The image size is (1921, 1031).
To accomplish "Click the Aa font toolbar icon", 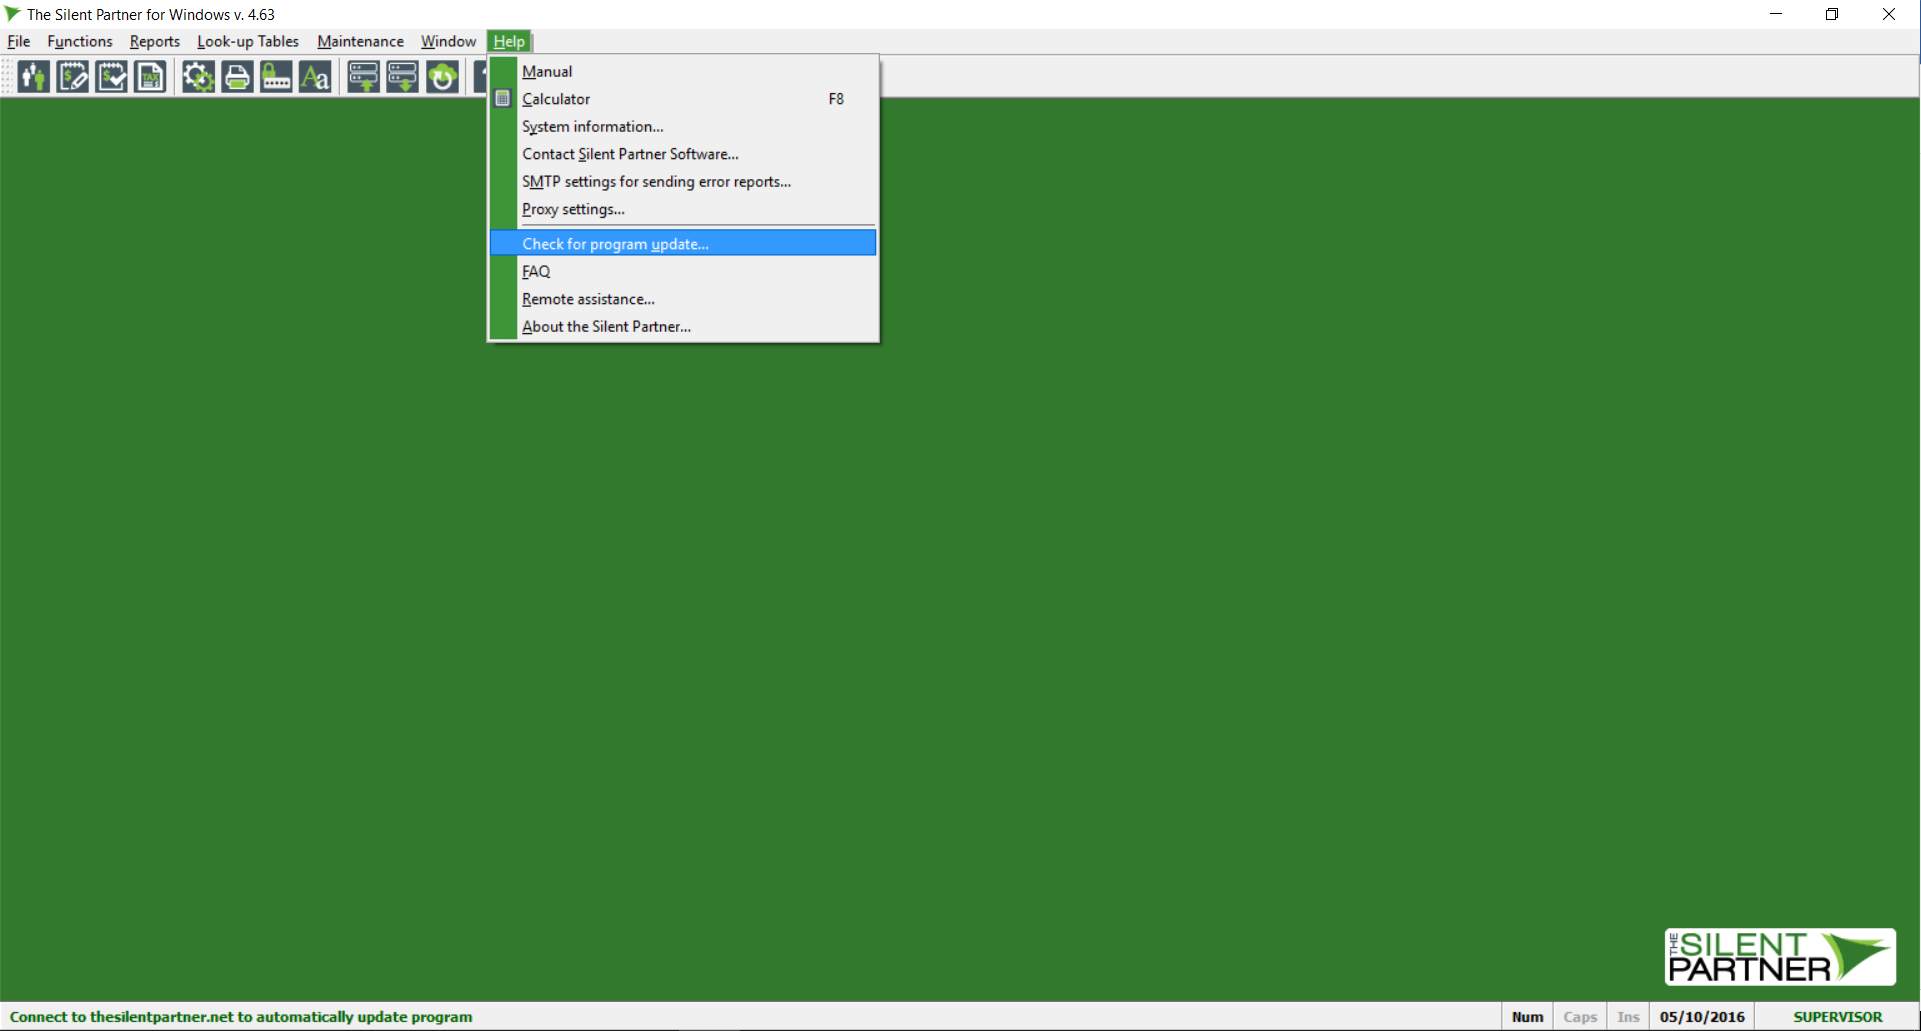I will 315,77.
